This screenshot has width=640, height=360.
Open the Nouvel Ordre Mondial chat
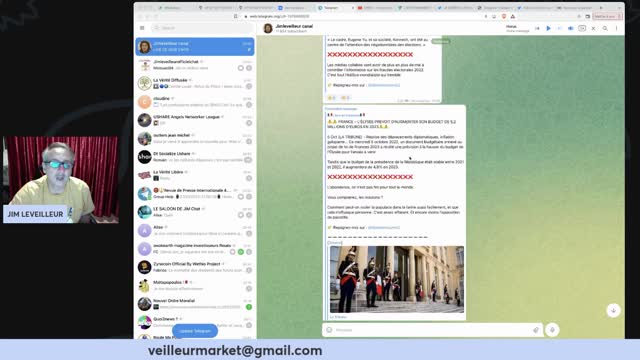195,304
